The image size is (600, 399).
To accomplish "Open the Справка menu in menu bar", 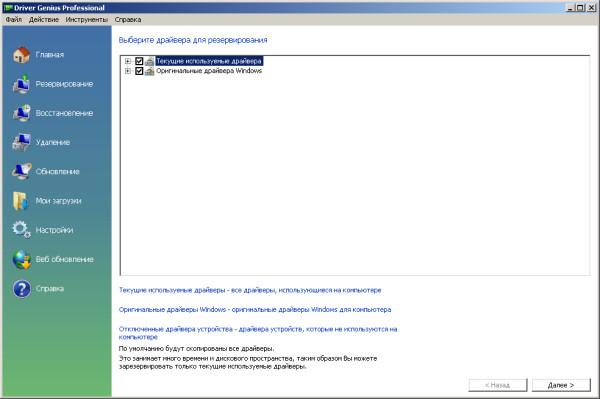I will pos(128,20).
